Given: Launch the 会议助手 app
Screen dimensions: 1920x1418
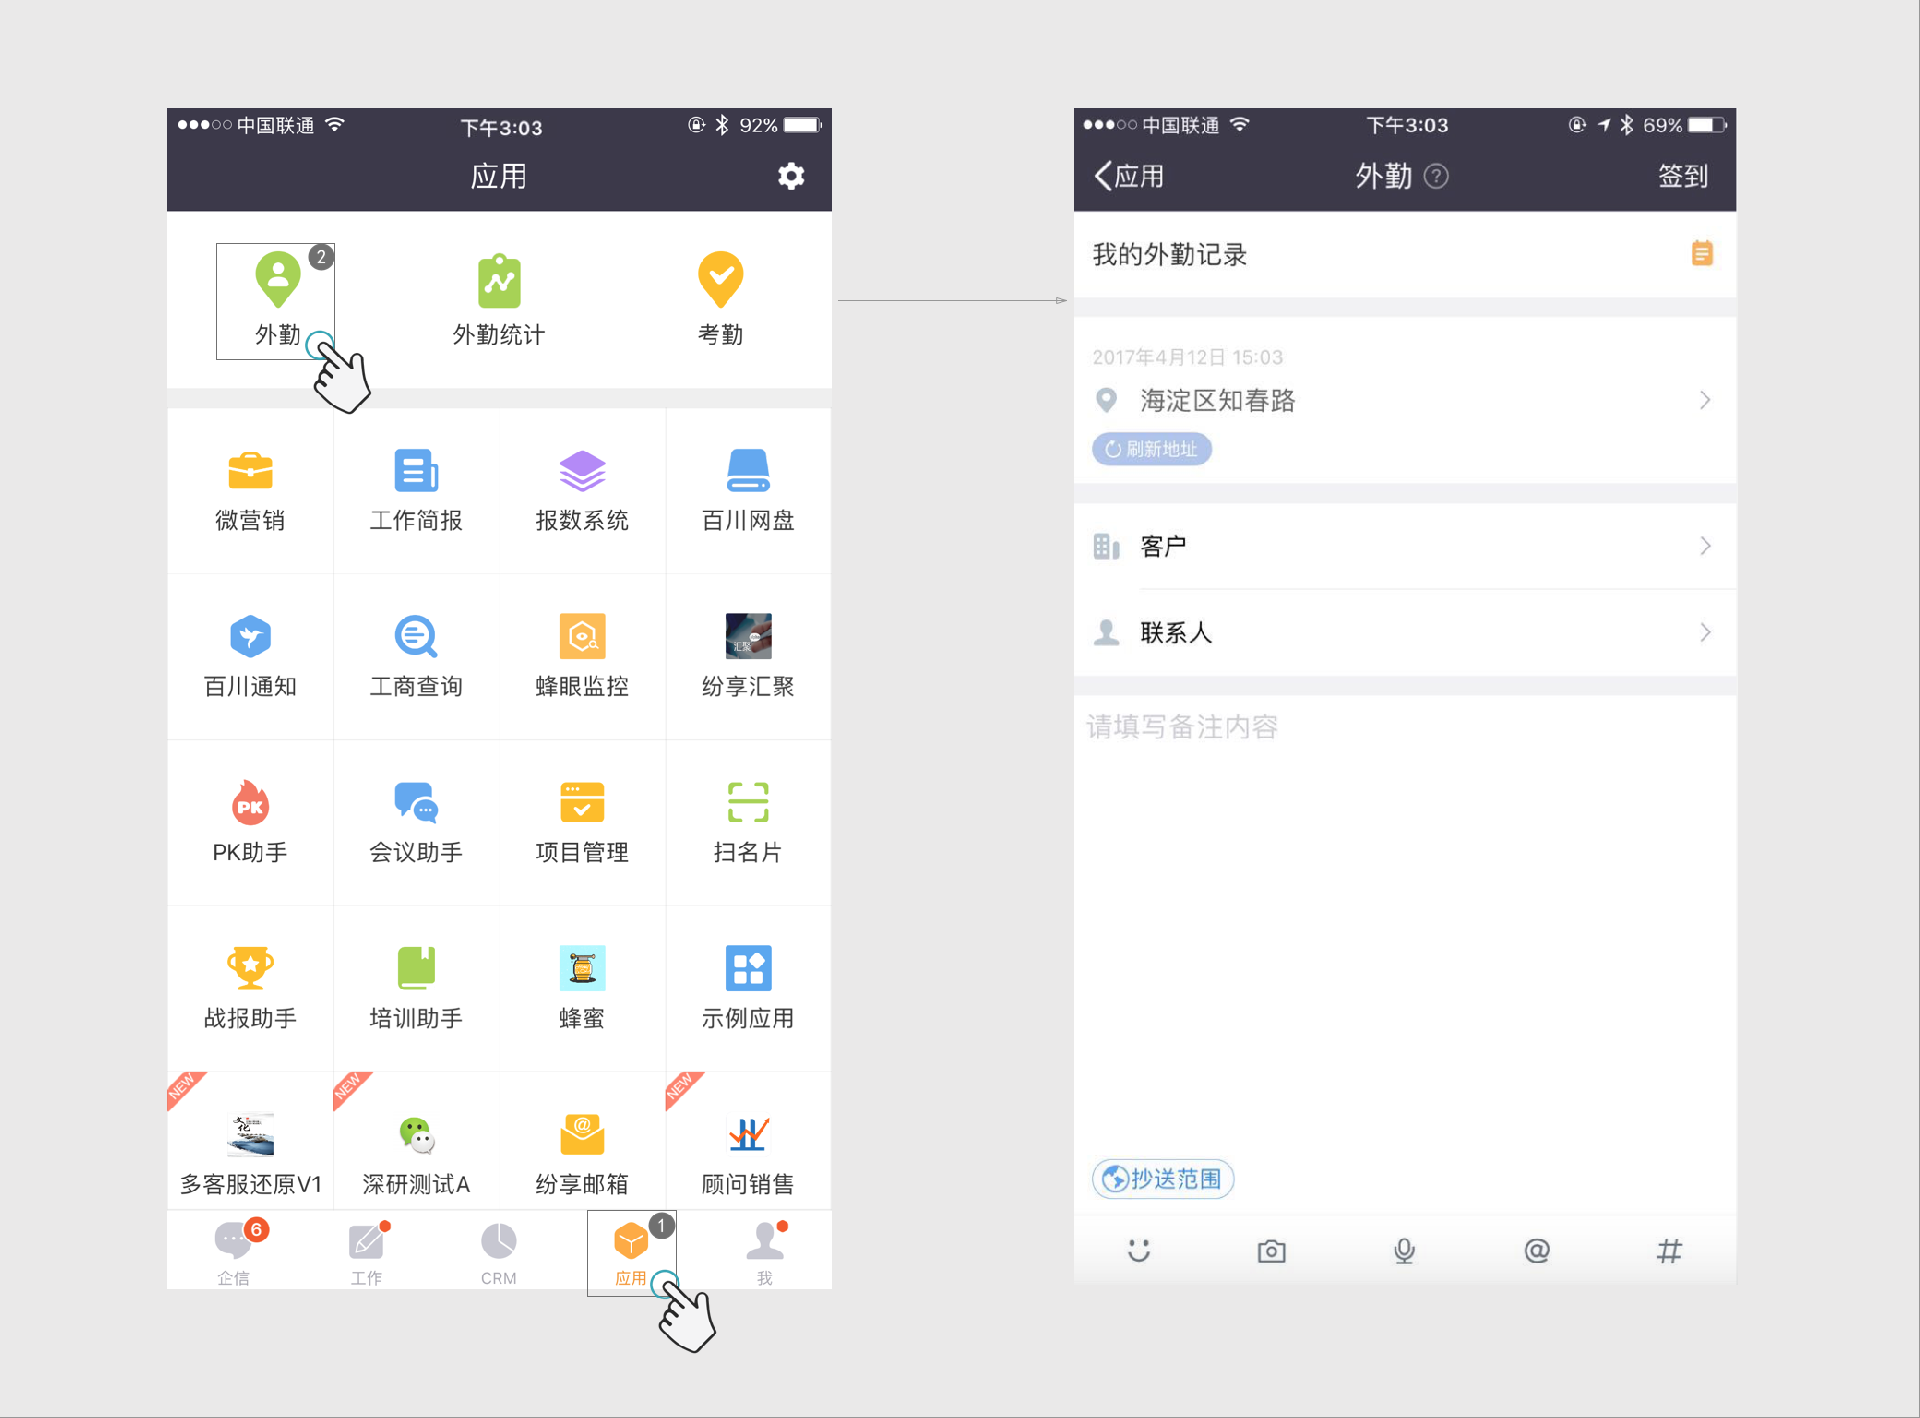Looking at the screenshot, I should coord(416,822).
